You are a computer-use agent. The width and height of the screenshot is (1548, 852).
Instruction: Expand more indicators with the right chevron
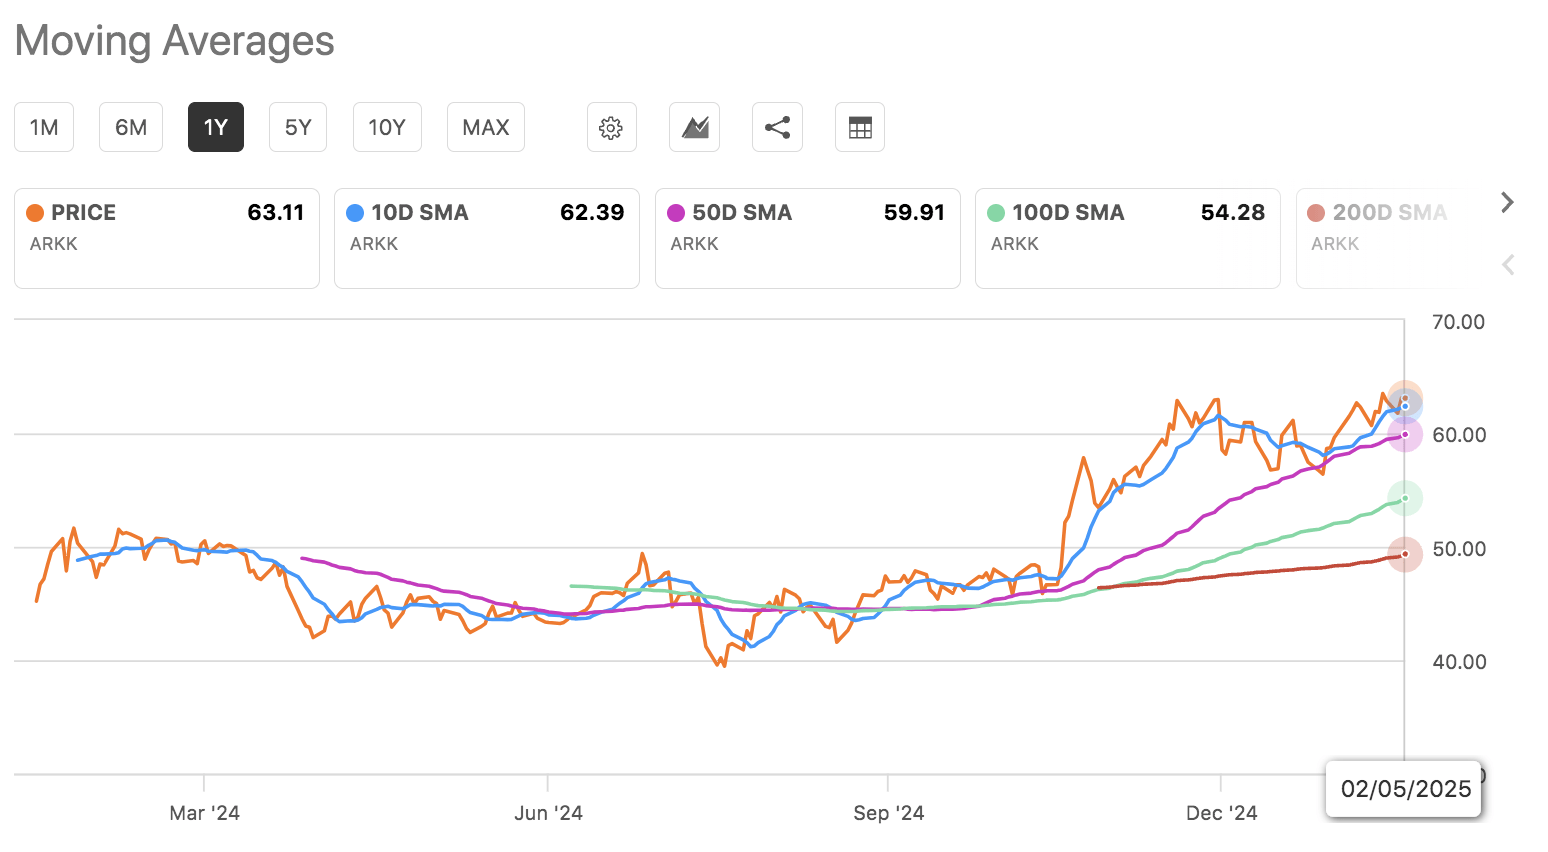pos(1507,202)
